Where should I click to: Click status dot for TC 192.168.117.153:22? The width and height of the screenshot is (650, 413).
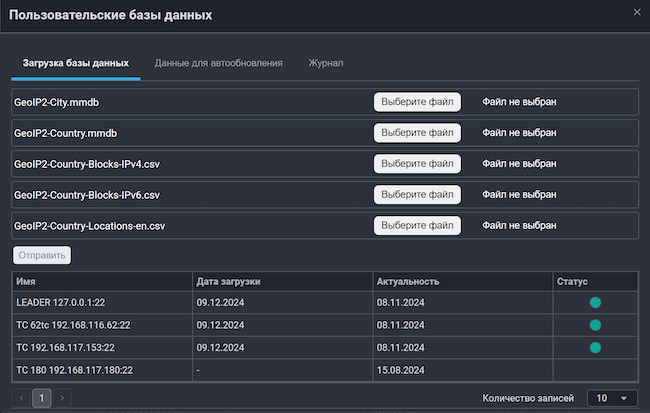[595, 348]
